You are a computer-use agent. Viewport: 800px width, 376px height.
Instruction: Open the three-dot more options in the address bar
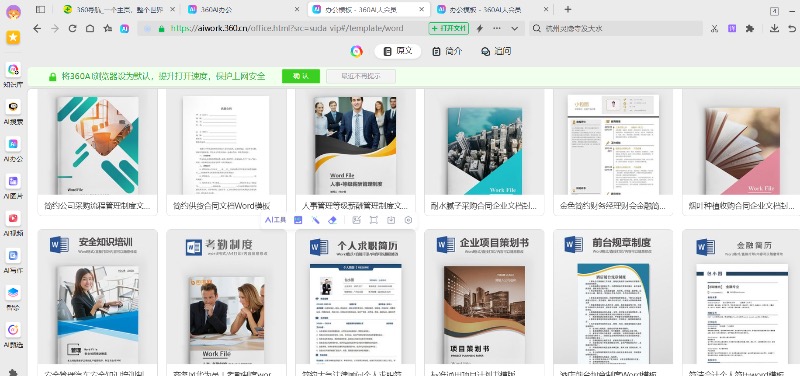point(497,29)
